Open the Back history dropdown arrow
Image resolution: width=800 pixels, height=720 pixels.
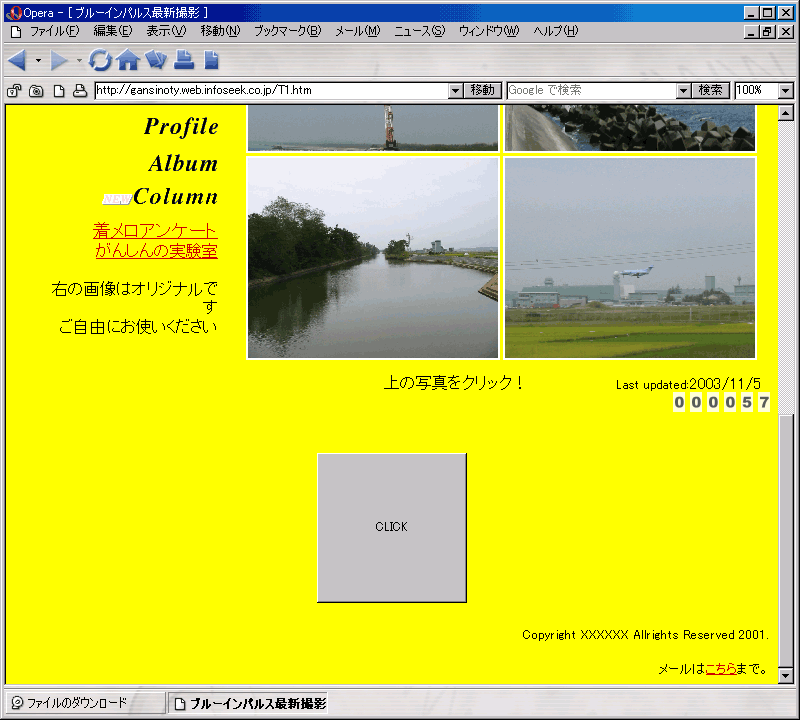[38, 60]
